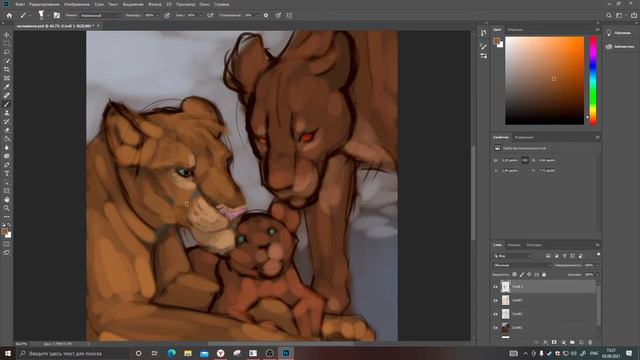
Task: Click the Windows Start button
Action: (8, 353)
